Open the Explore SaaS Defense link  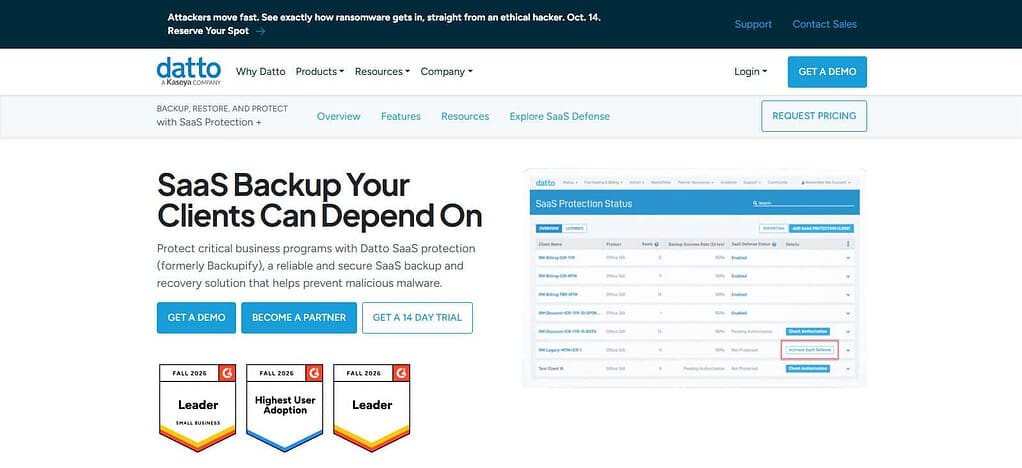tap(560, 116)
